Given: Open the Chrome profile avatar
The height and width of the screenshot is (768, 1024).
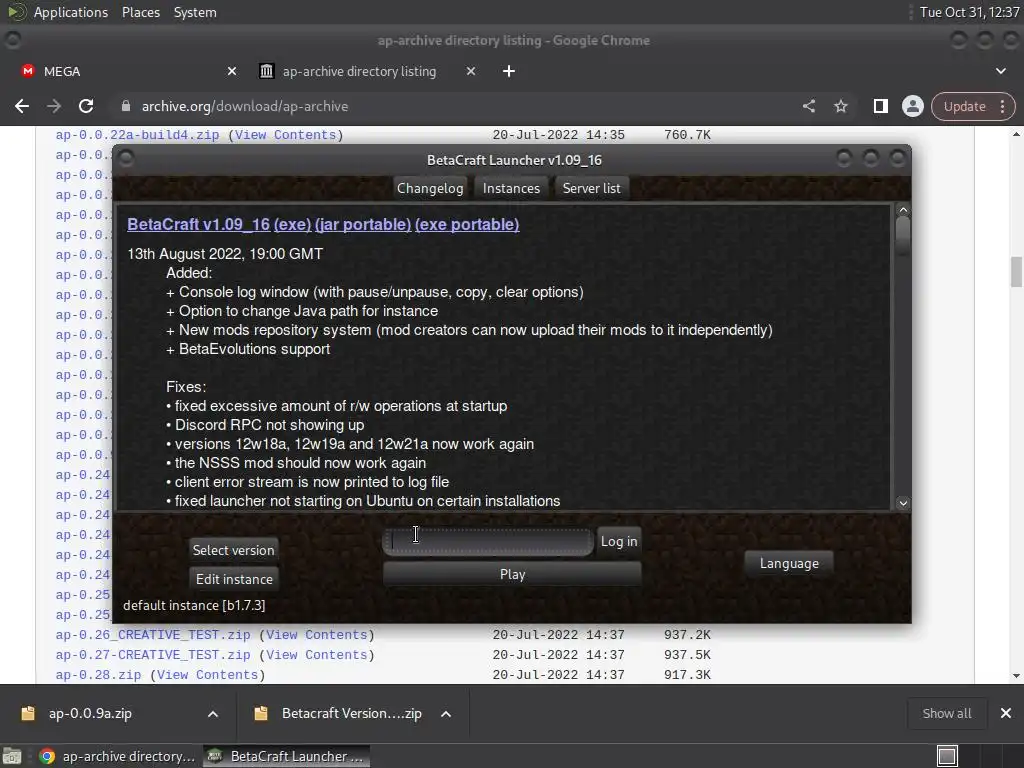Looking at the screenshot, I should tap(912, 106).
